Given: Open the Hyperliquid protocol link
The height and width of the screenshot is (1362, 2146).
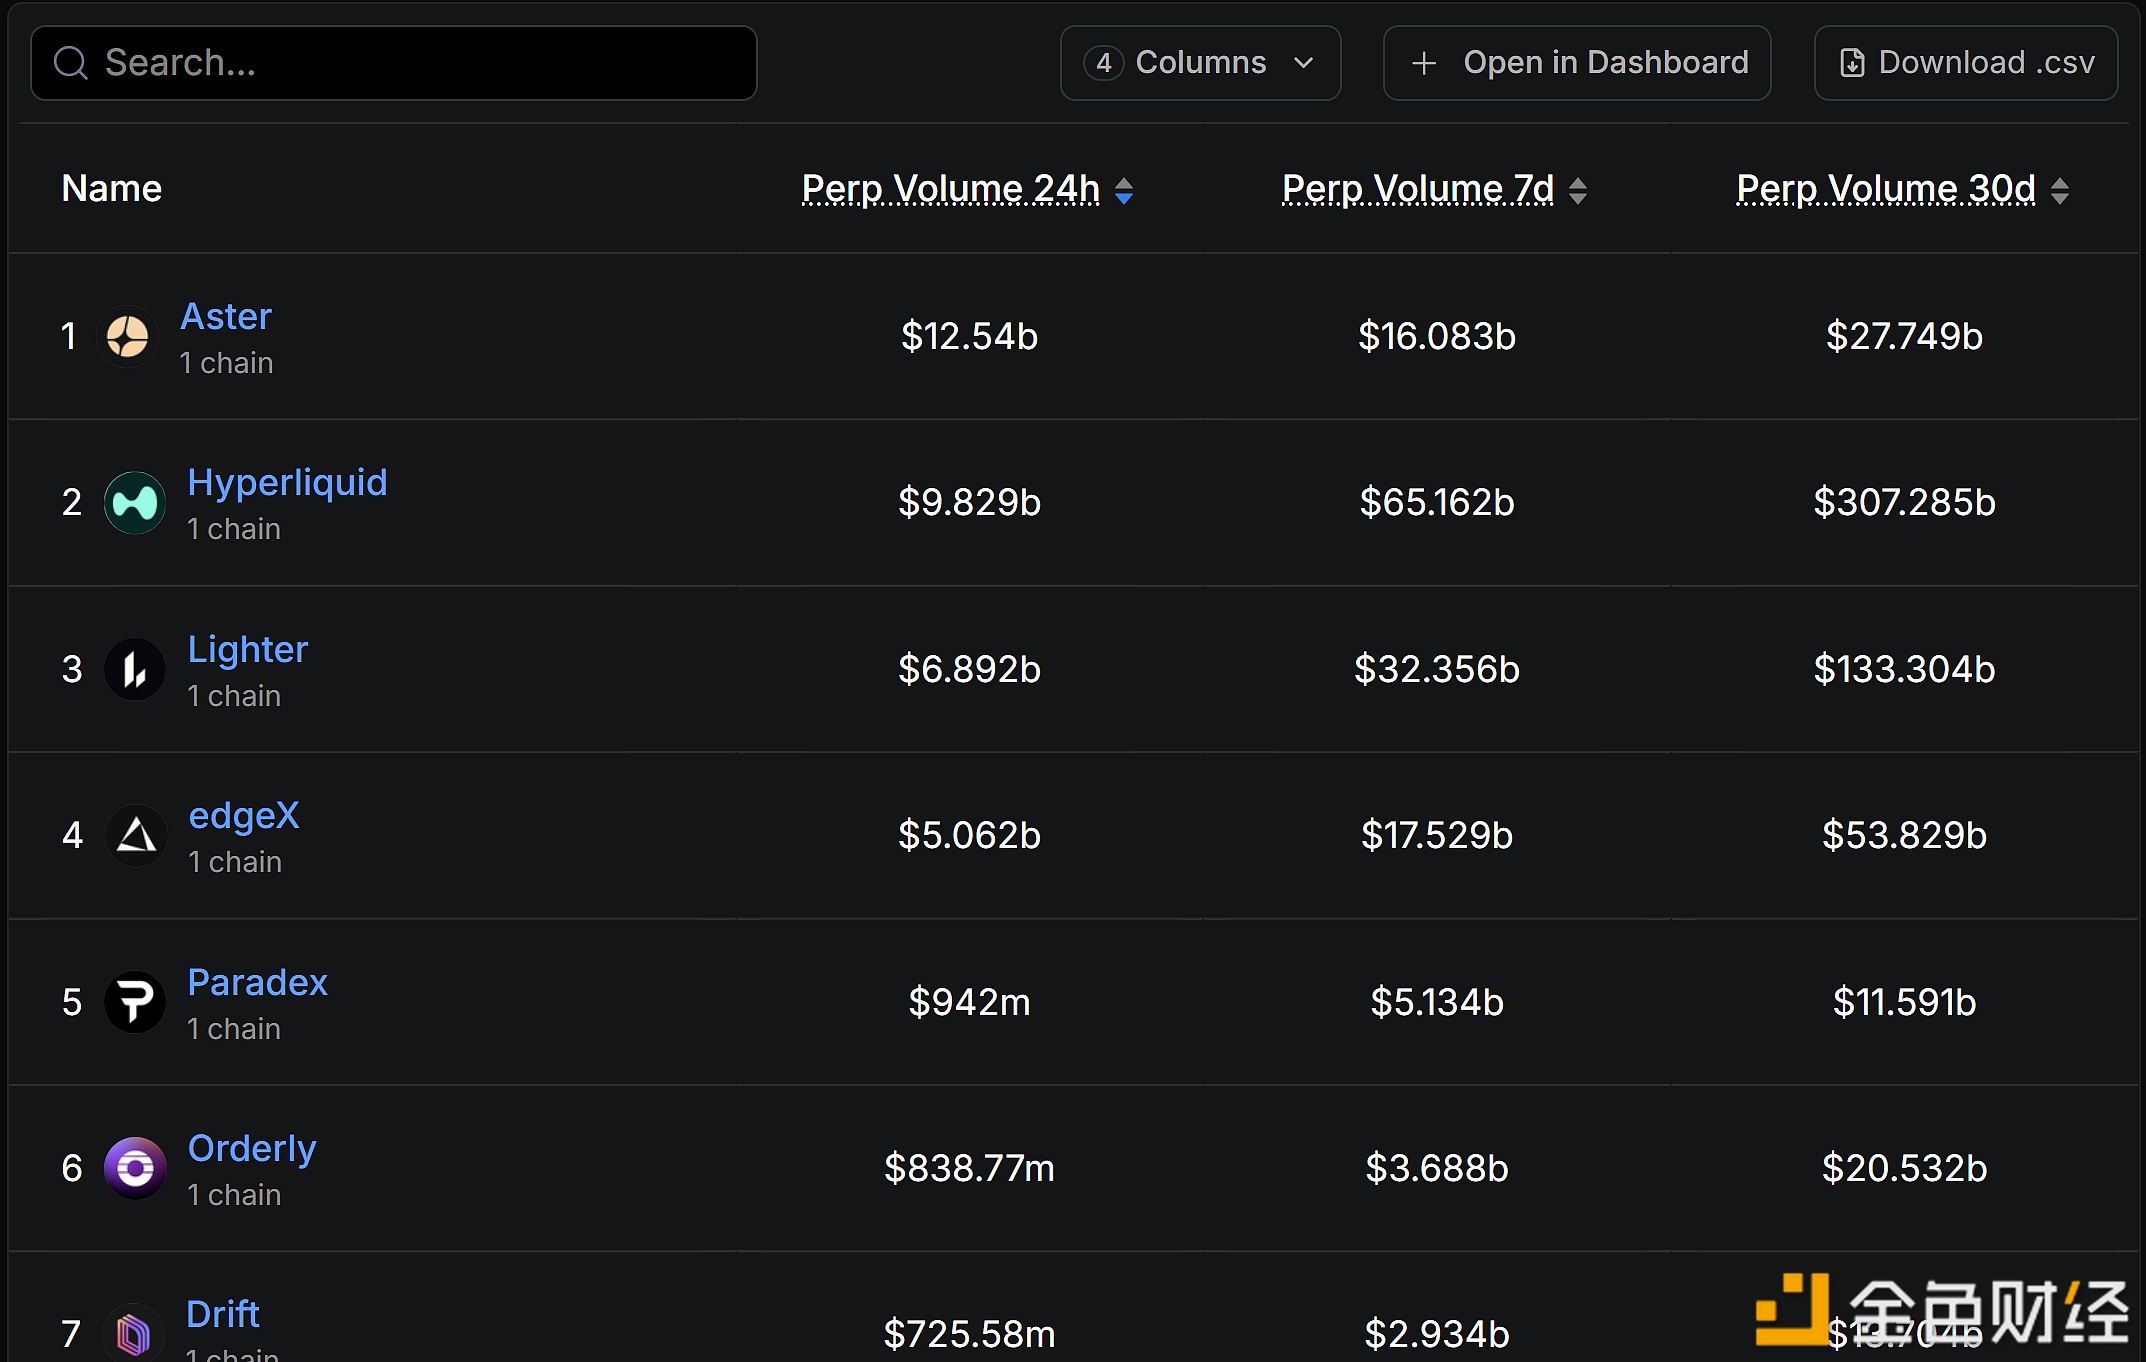Looking at the screenshot, I should point(287,483).
